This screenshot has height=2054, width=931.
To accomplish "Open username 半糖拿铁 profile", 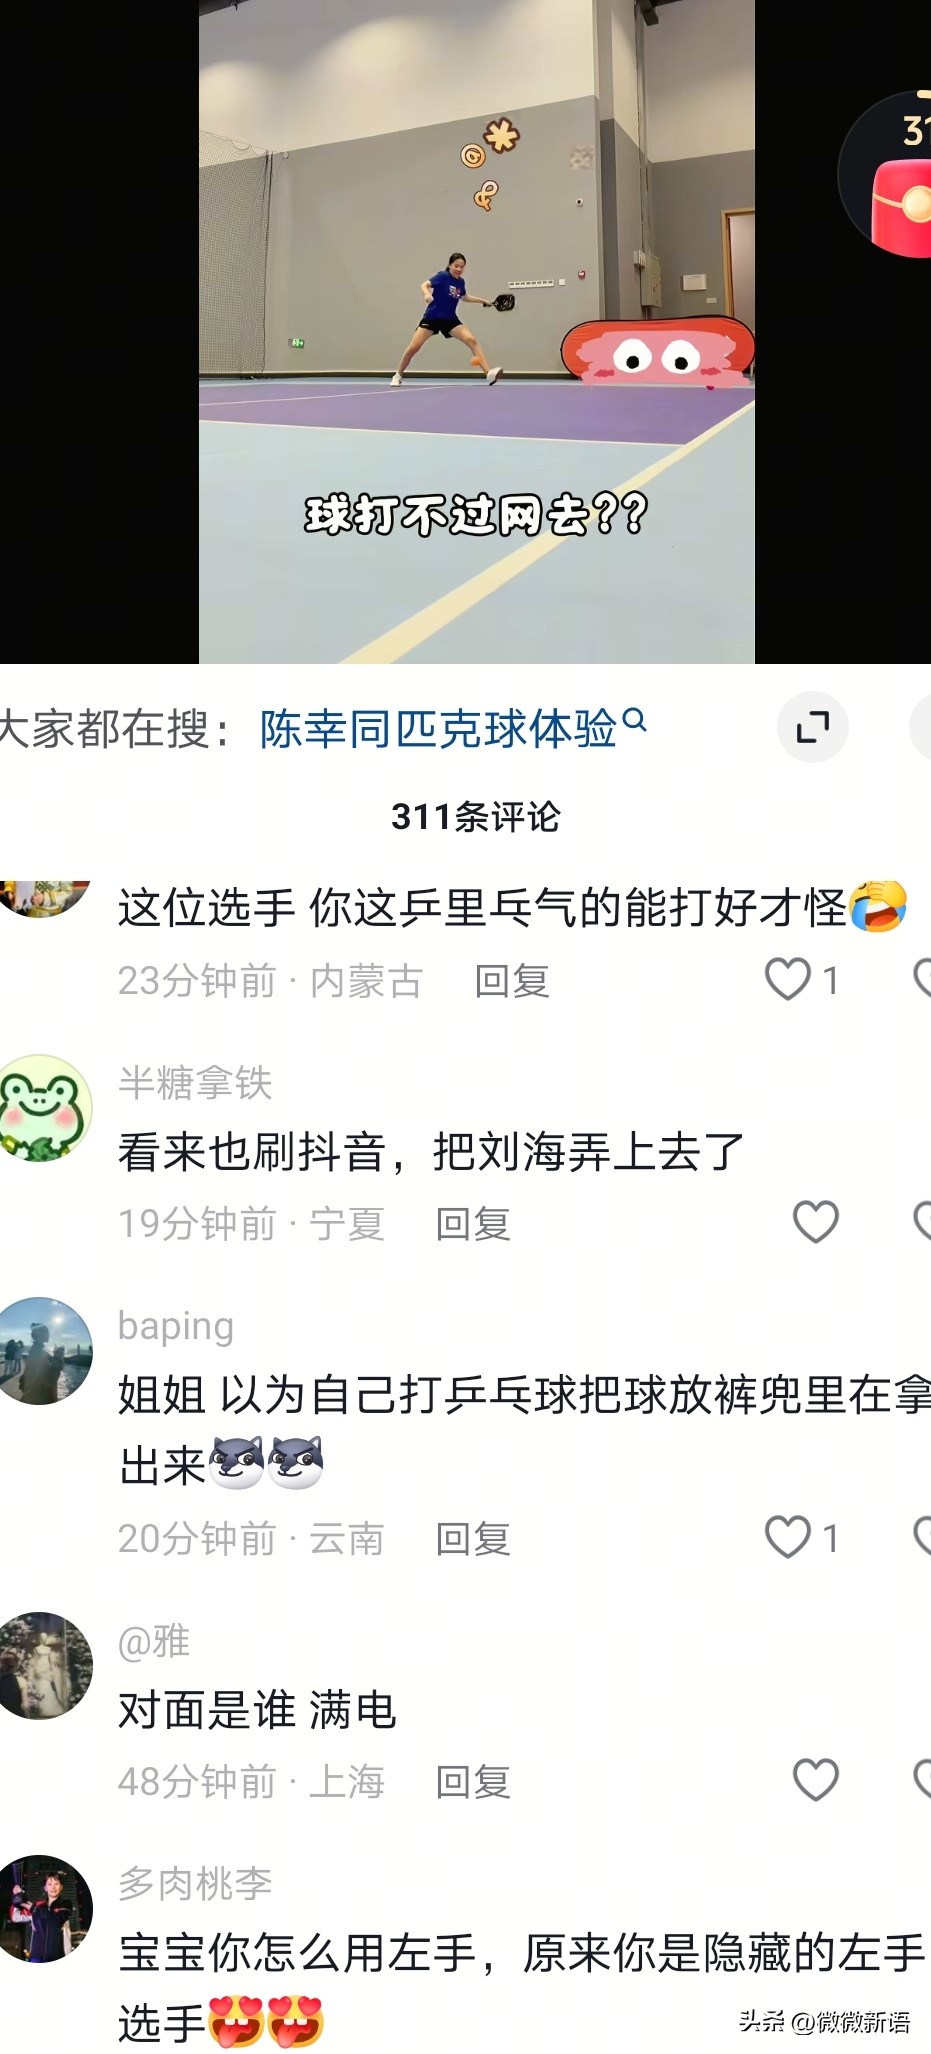I will pos(195,1083).
